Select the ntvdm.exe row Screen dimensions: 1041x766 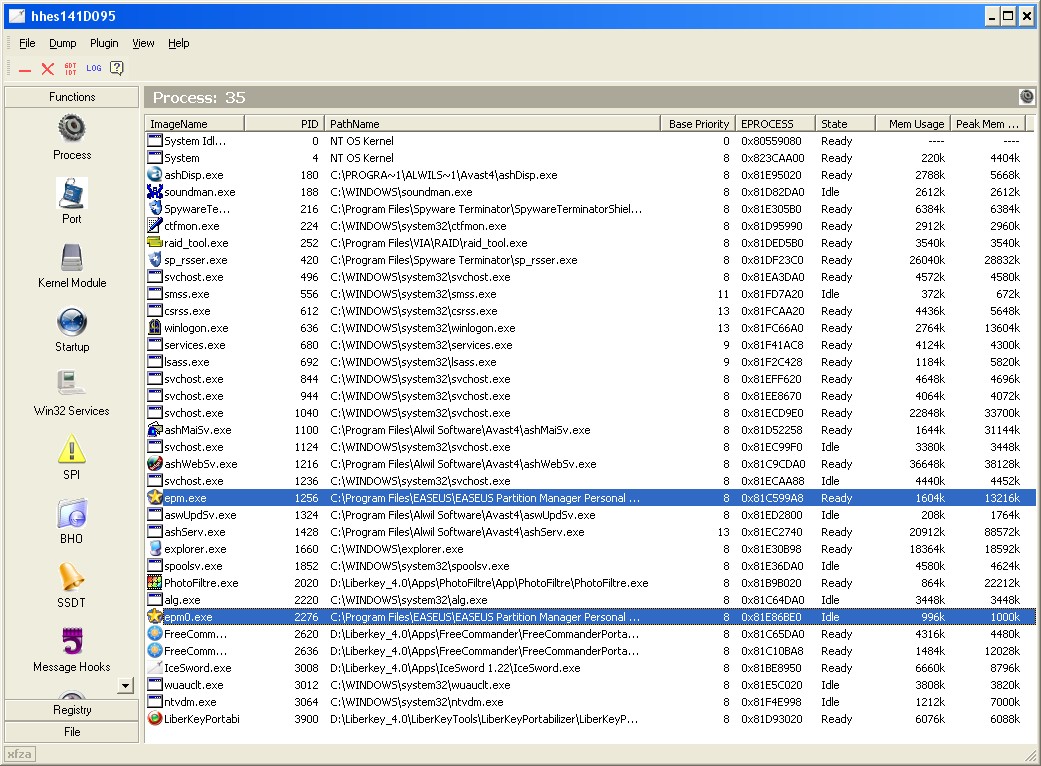point(590,702)
